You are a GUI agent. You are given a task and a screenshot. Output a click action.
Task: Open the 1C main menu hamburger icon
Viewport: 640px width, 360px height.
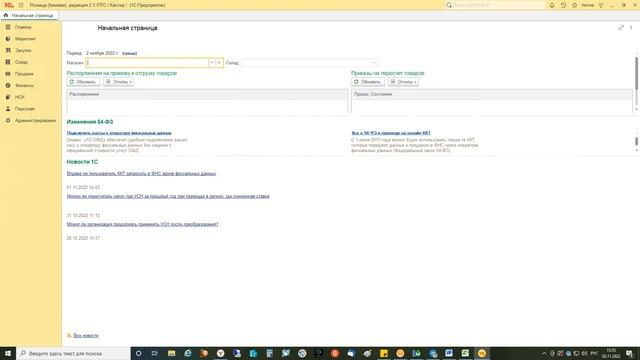[21, 5]
